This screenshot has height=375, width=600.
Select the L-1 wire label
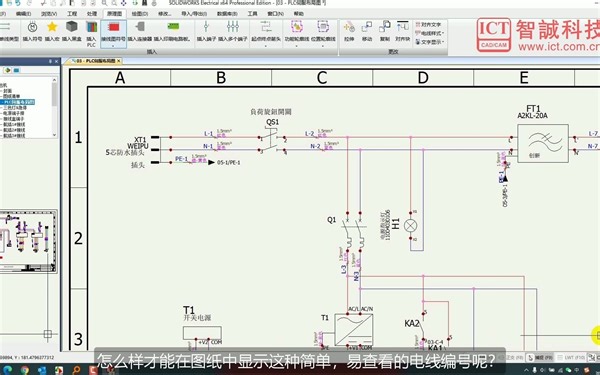tap(208, 134)
